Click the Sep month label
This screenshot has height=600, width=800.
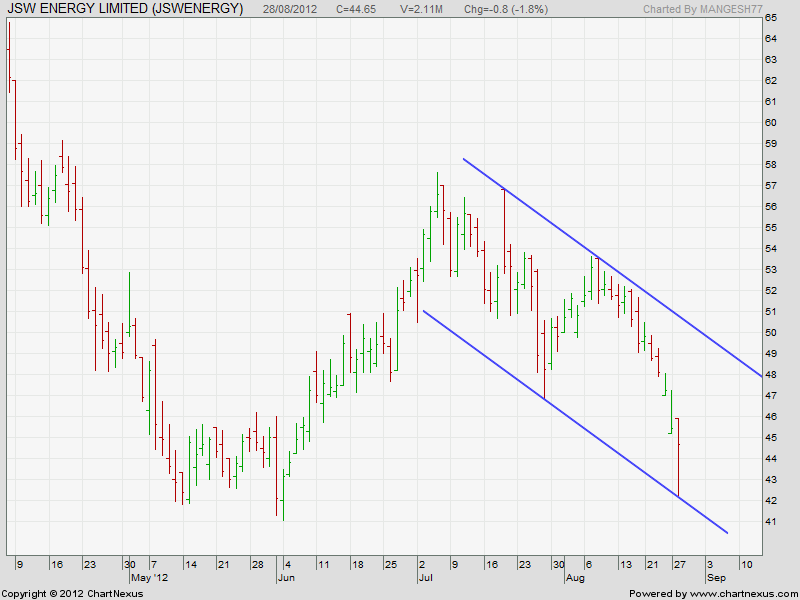[716, 578]
